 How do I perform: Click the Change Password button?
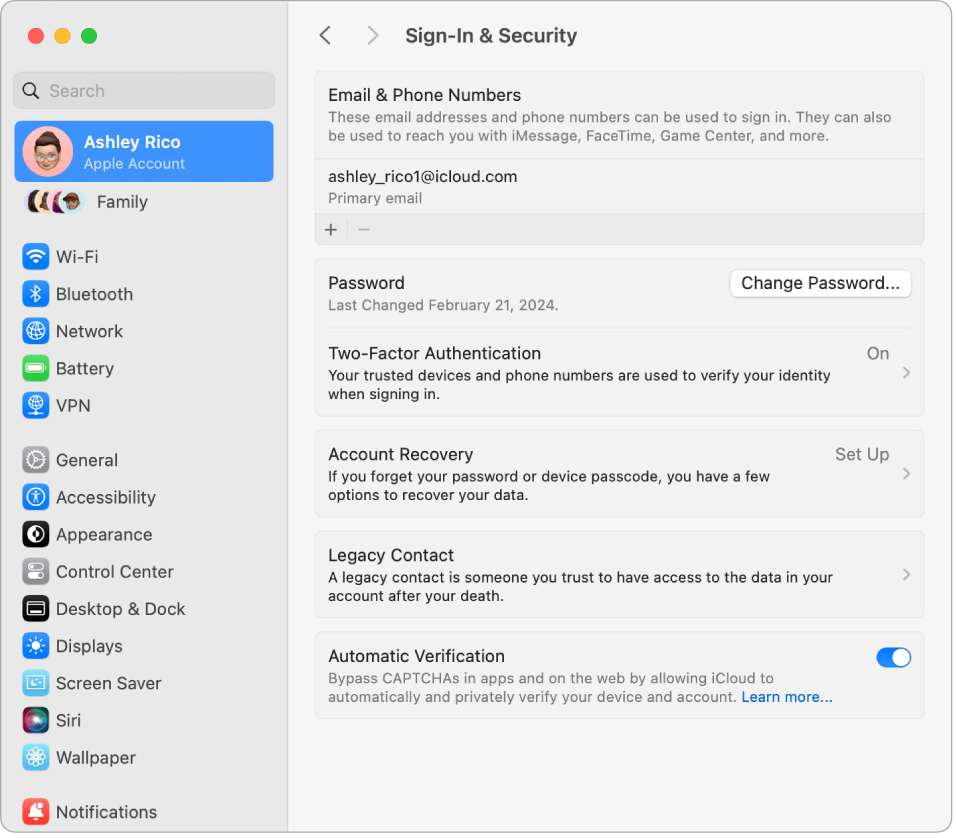pos(820,283)
